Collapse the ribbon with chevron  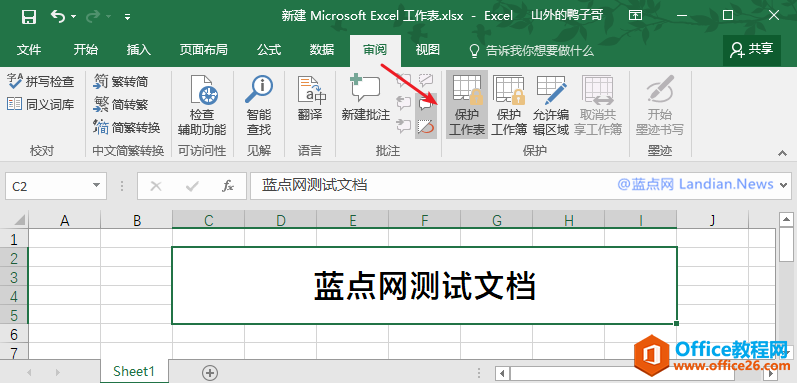point(782,153)
